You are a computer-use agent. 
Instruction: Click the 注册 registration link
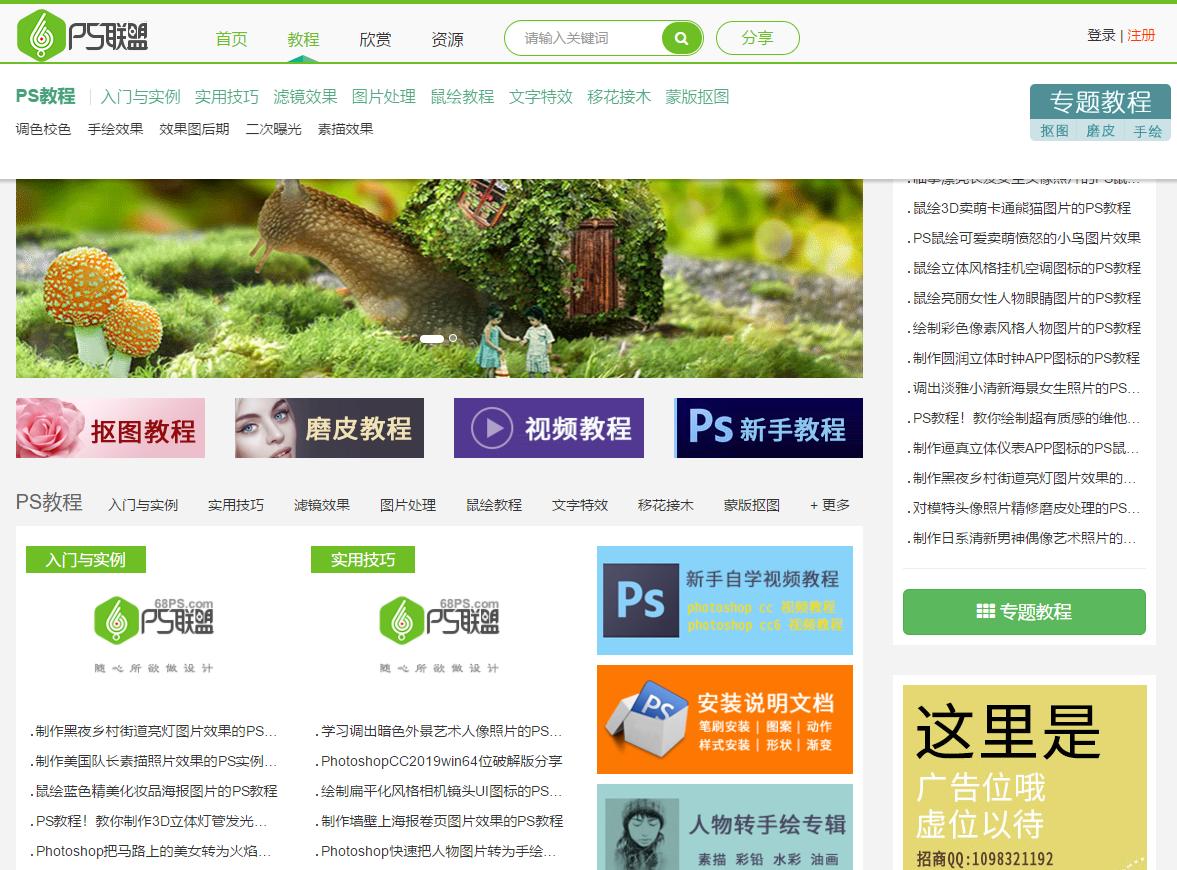pos(1140,34)
